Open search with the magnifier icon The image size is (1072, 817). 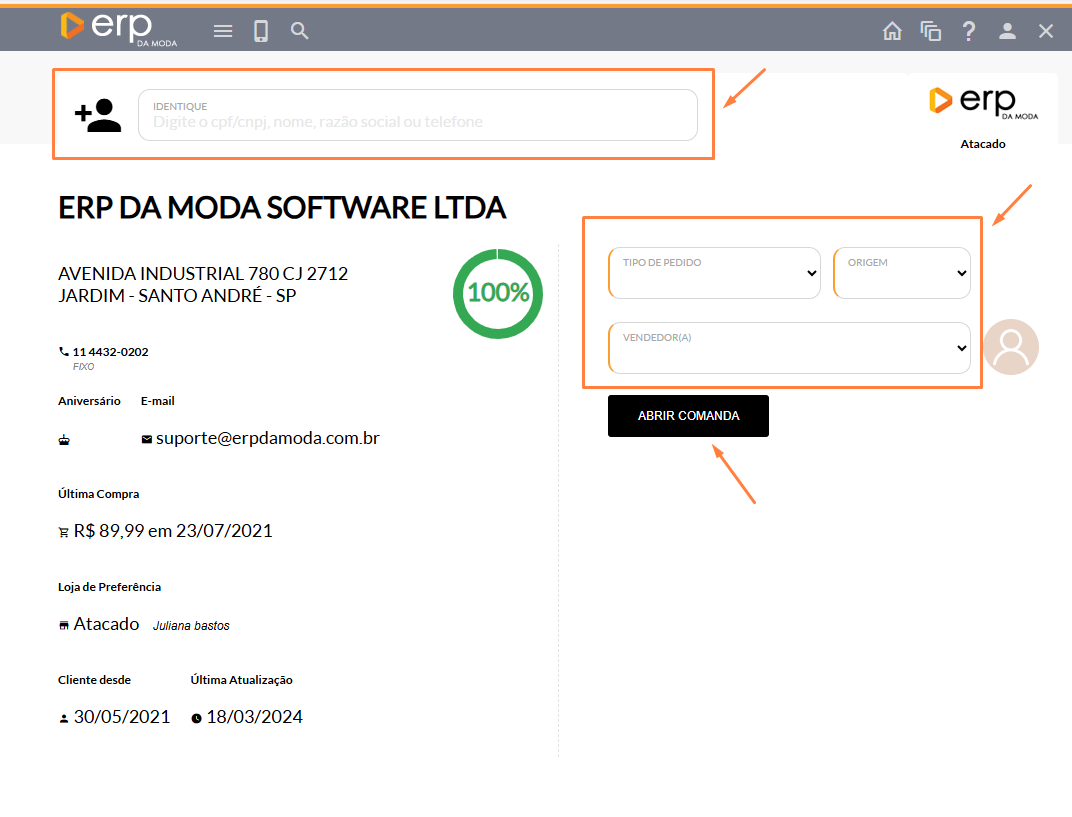[x=299, y=31]
